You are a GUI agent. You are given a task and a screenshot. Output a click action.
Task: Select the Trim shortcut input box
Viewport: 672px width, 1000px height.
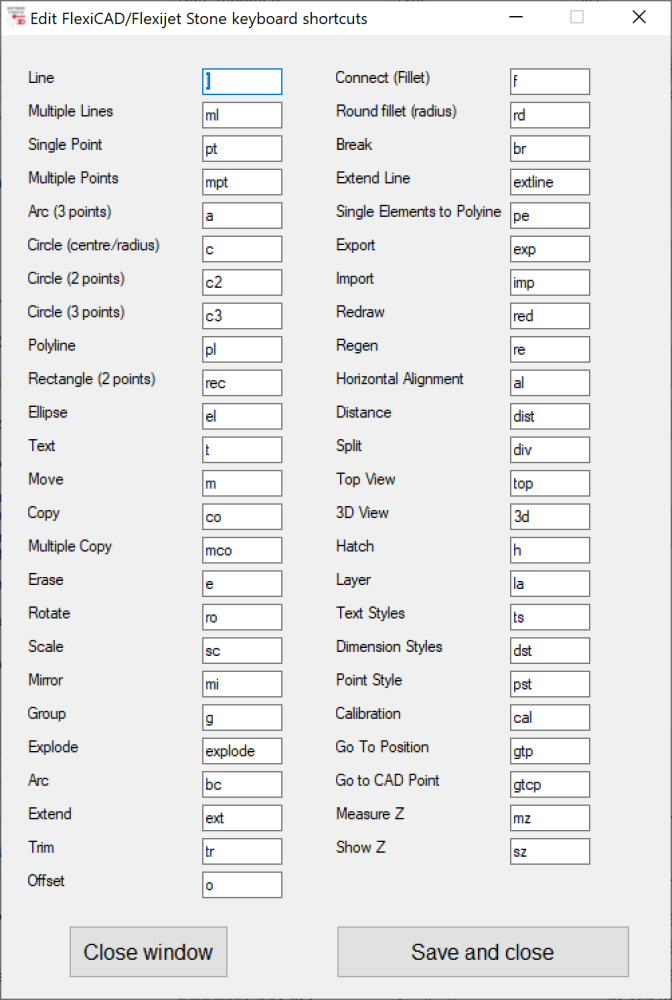click(241, 851)
